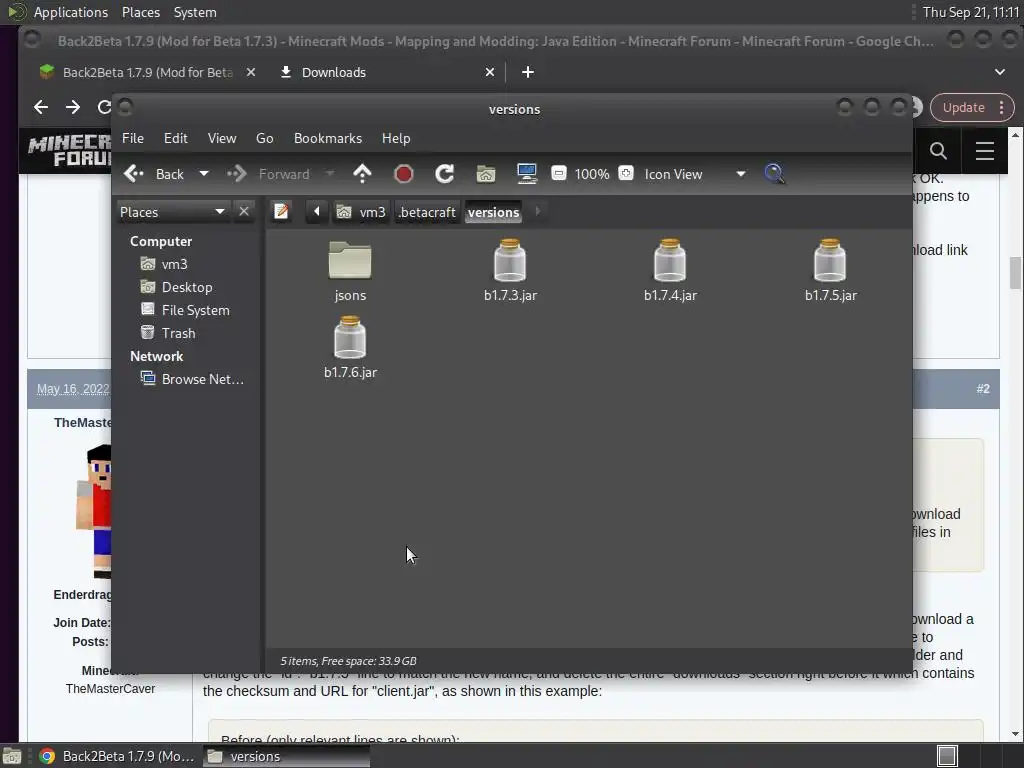Open the View menu
This screenshot has width=1024, height=768.
(x=222, y=138)
